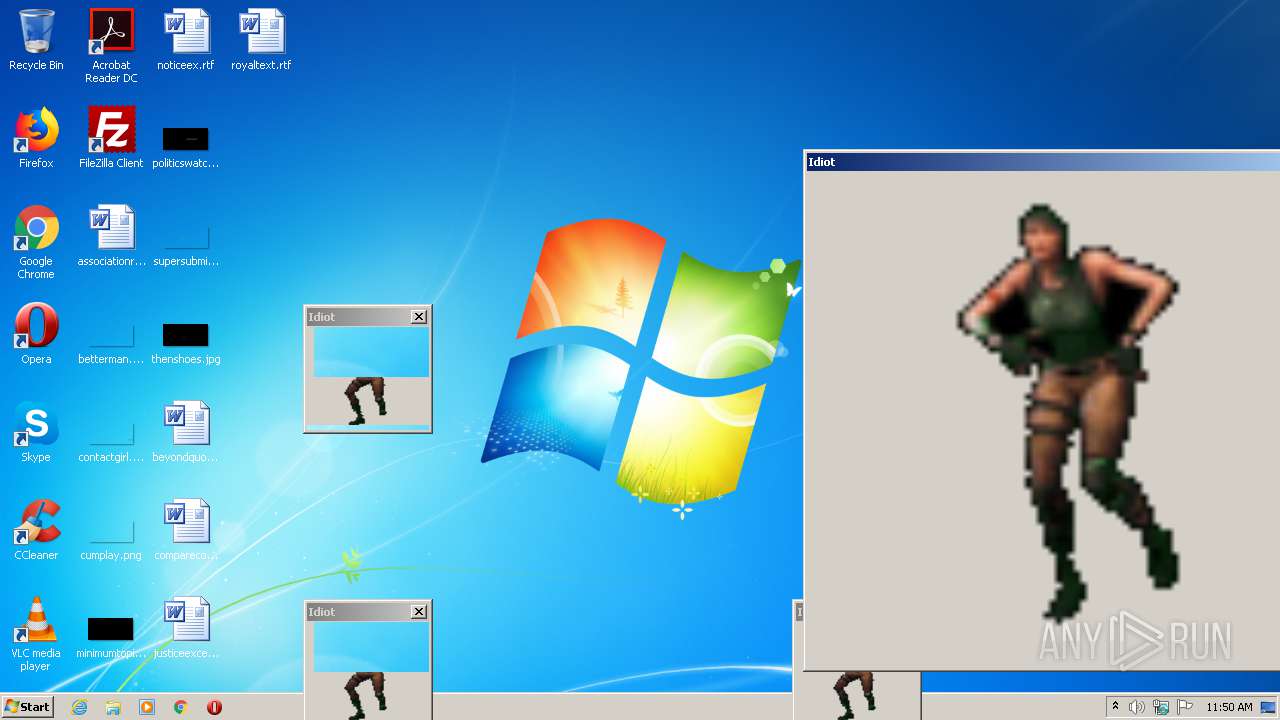The image size is (1280, 720).
Task: Launch Firefox from the desktop
Action: click(x=36, y=138)
